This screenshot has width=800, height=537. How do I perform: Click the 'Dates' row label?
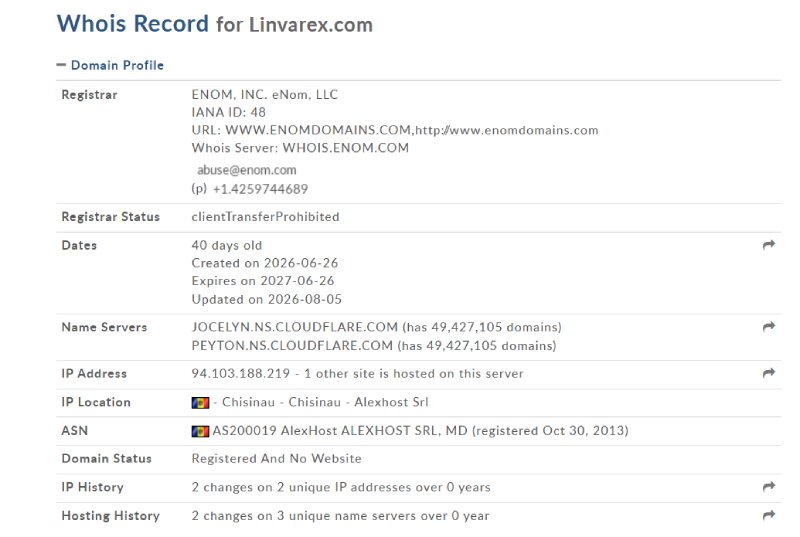click(x=79, y=245)
